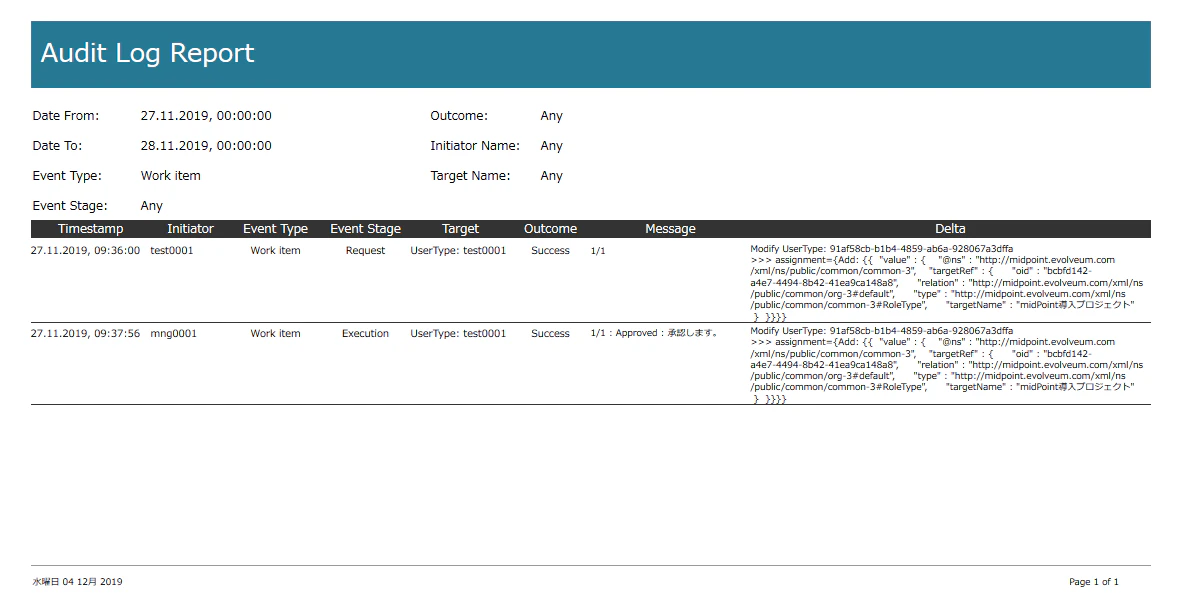Click the Delta text in the Execution row
Image resolution: width=1197 pixels, height=605 pixels.
tap(947, 365)
